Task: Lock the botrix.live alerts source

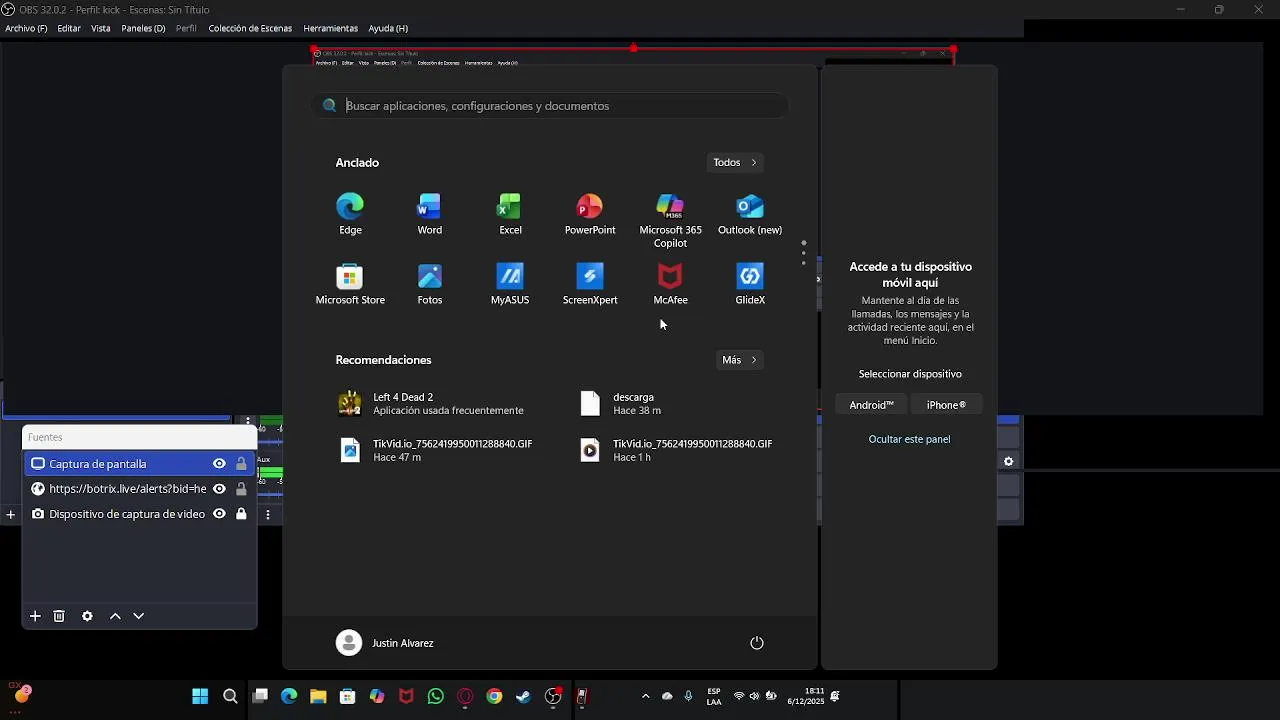Action: point(241,489)
